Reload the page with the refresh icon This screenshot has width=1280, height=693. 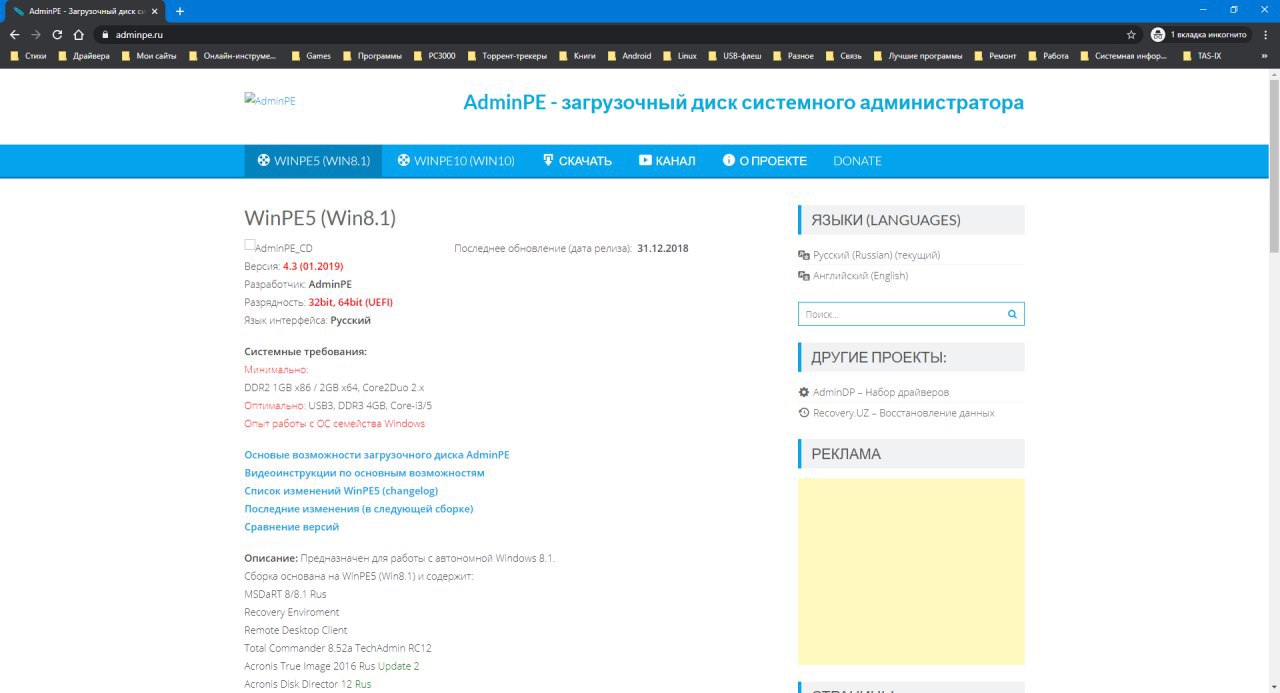tap(58, 34)
